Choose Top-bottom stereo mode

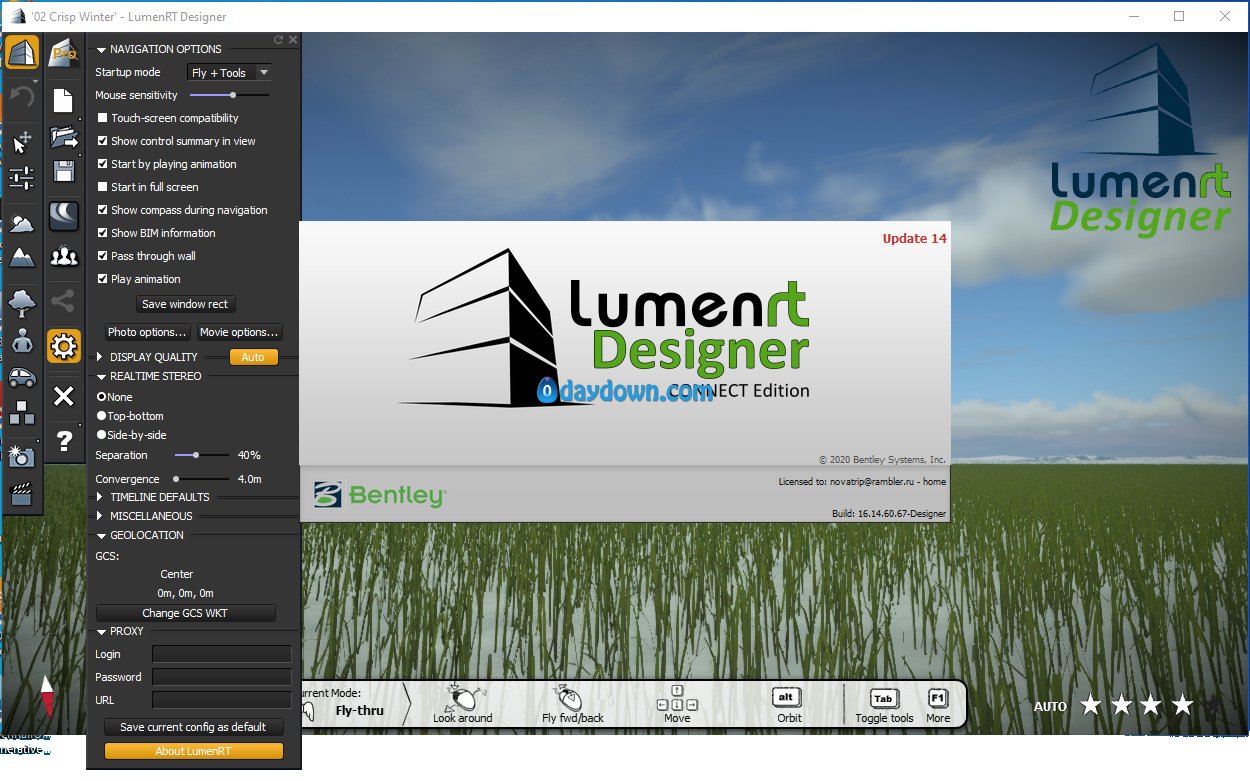(x=101, y=416)
